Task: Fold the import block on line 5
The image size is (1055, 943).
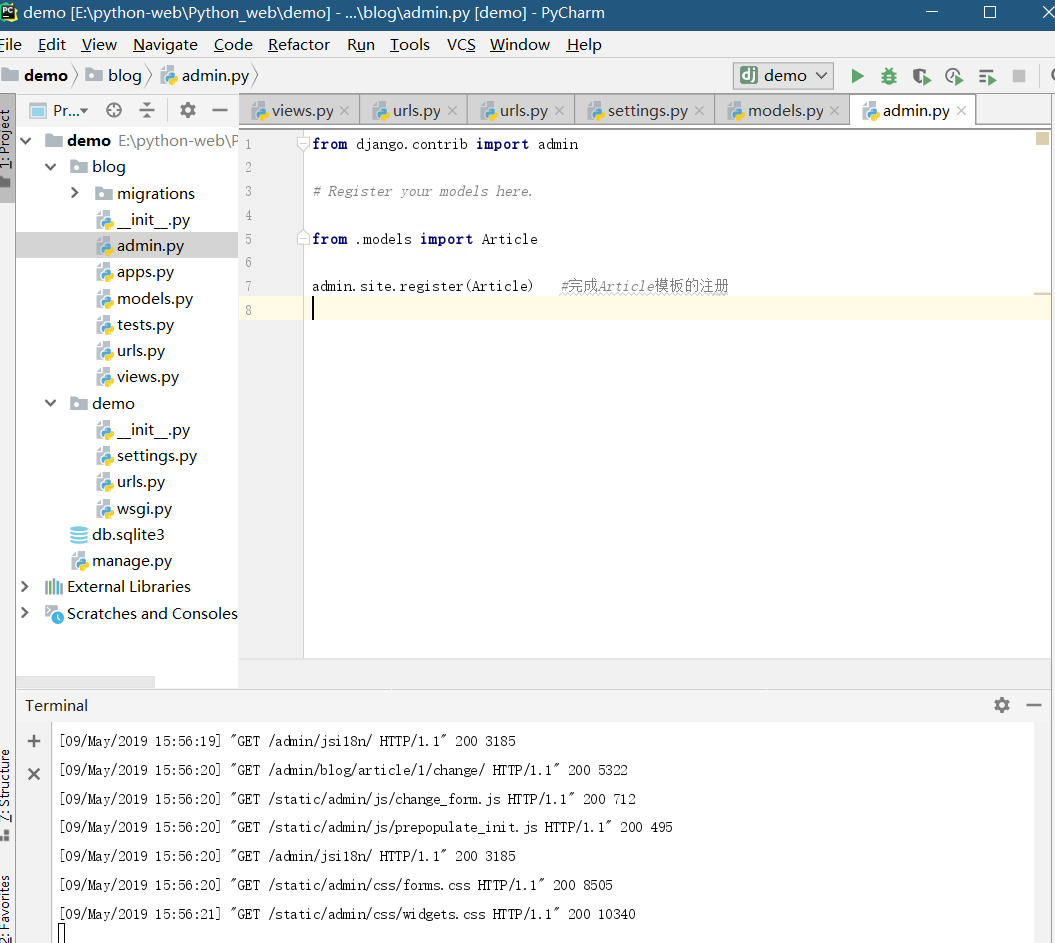Action: 303,238
